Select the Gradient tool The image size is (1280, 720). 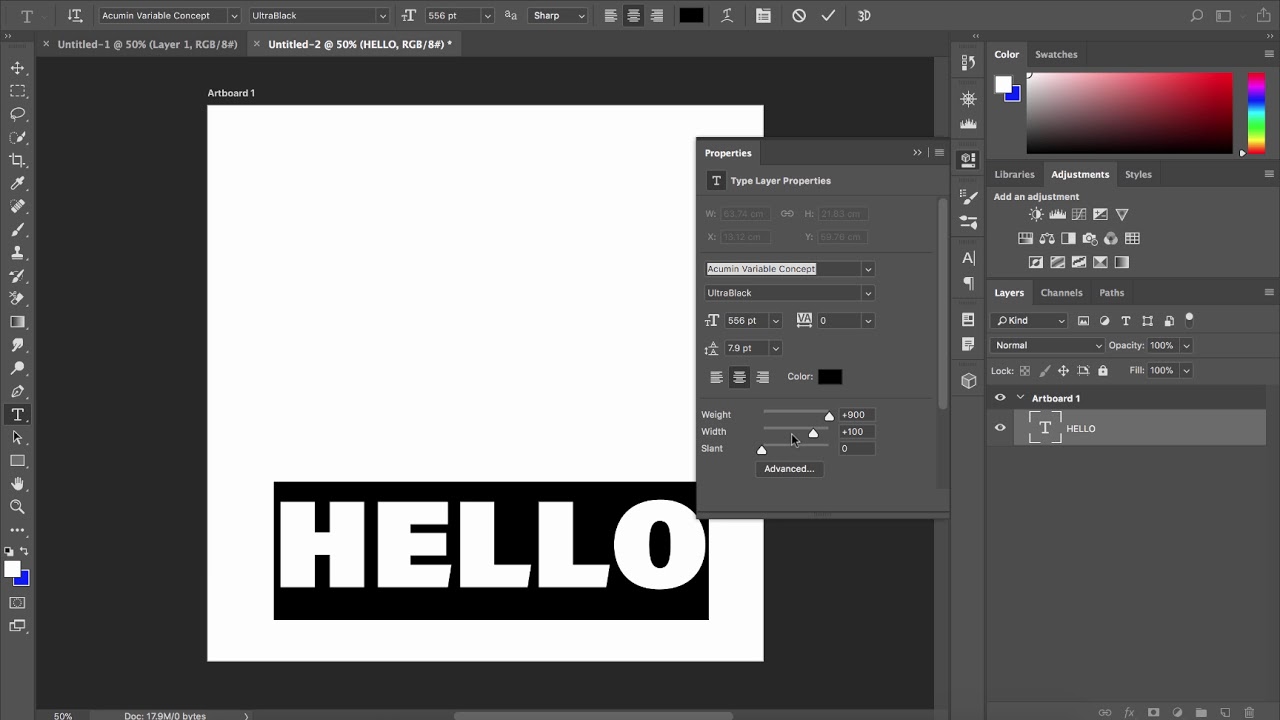coord(17,322)
